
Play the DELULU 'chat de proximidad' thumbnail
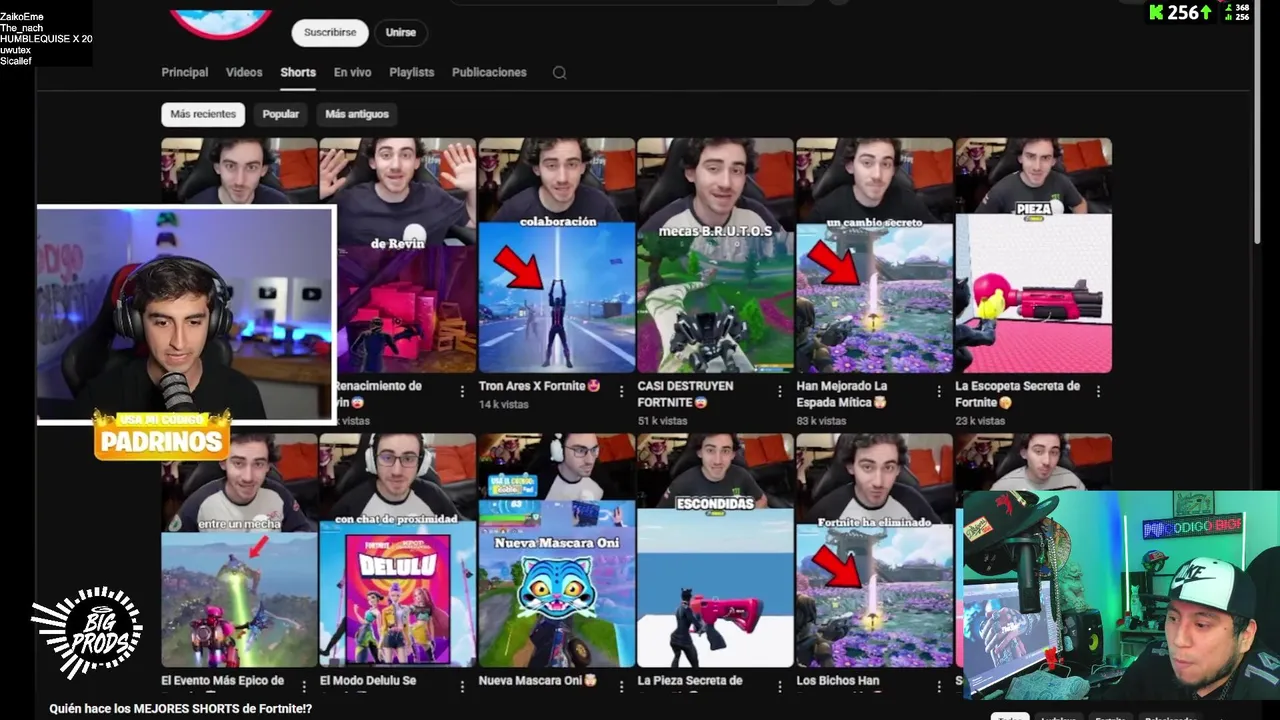click(x=398, y=550)
